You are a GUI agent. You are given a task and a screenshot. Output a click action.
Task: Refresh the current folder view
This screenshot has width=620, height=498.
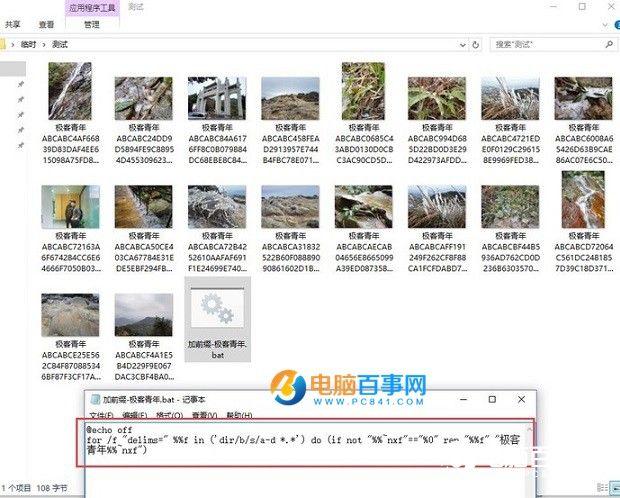point(476,45)
